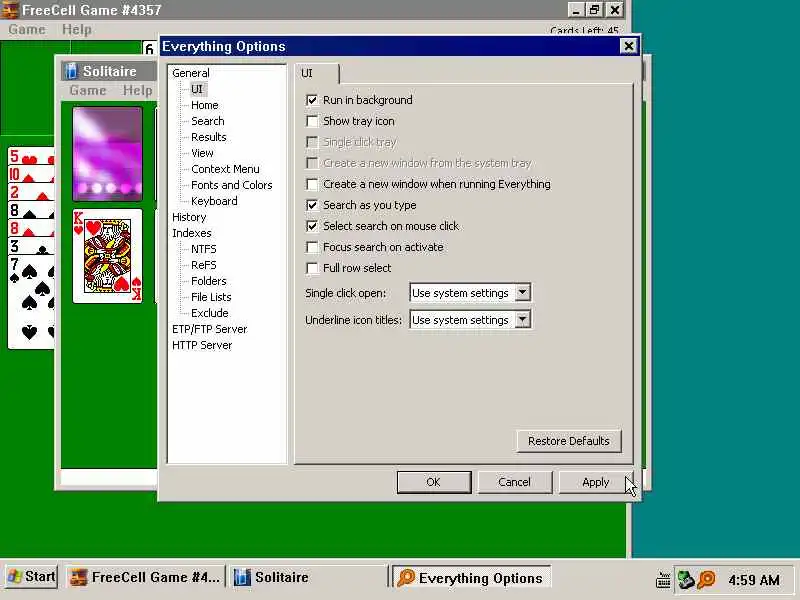Screen dimensions: 800x600
Task: Click the FreeCell title bar icon
Action: click(10, 10)
